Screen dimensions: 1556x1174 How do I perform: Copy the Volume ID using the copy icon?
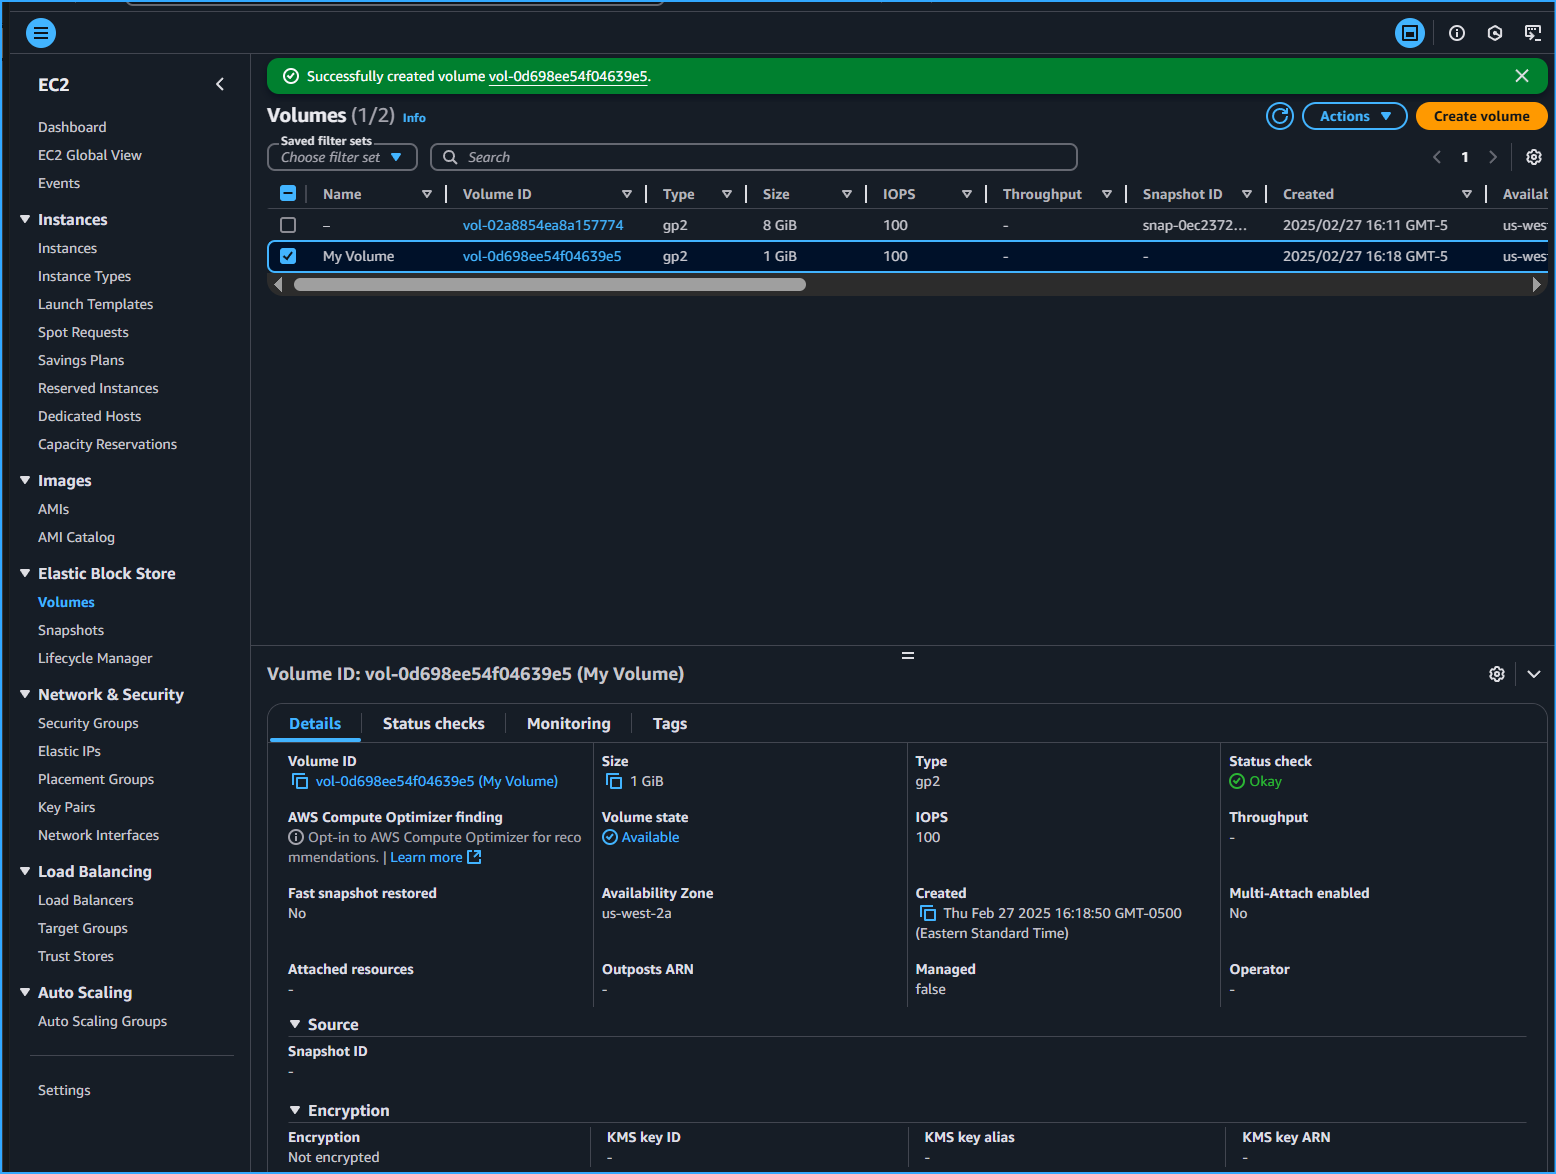pos(297,781)
